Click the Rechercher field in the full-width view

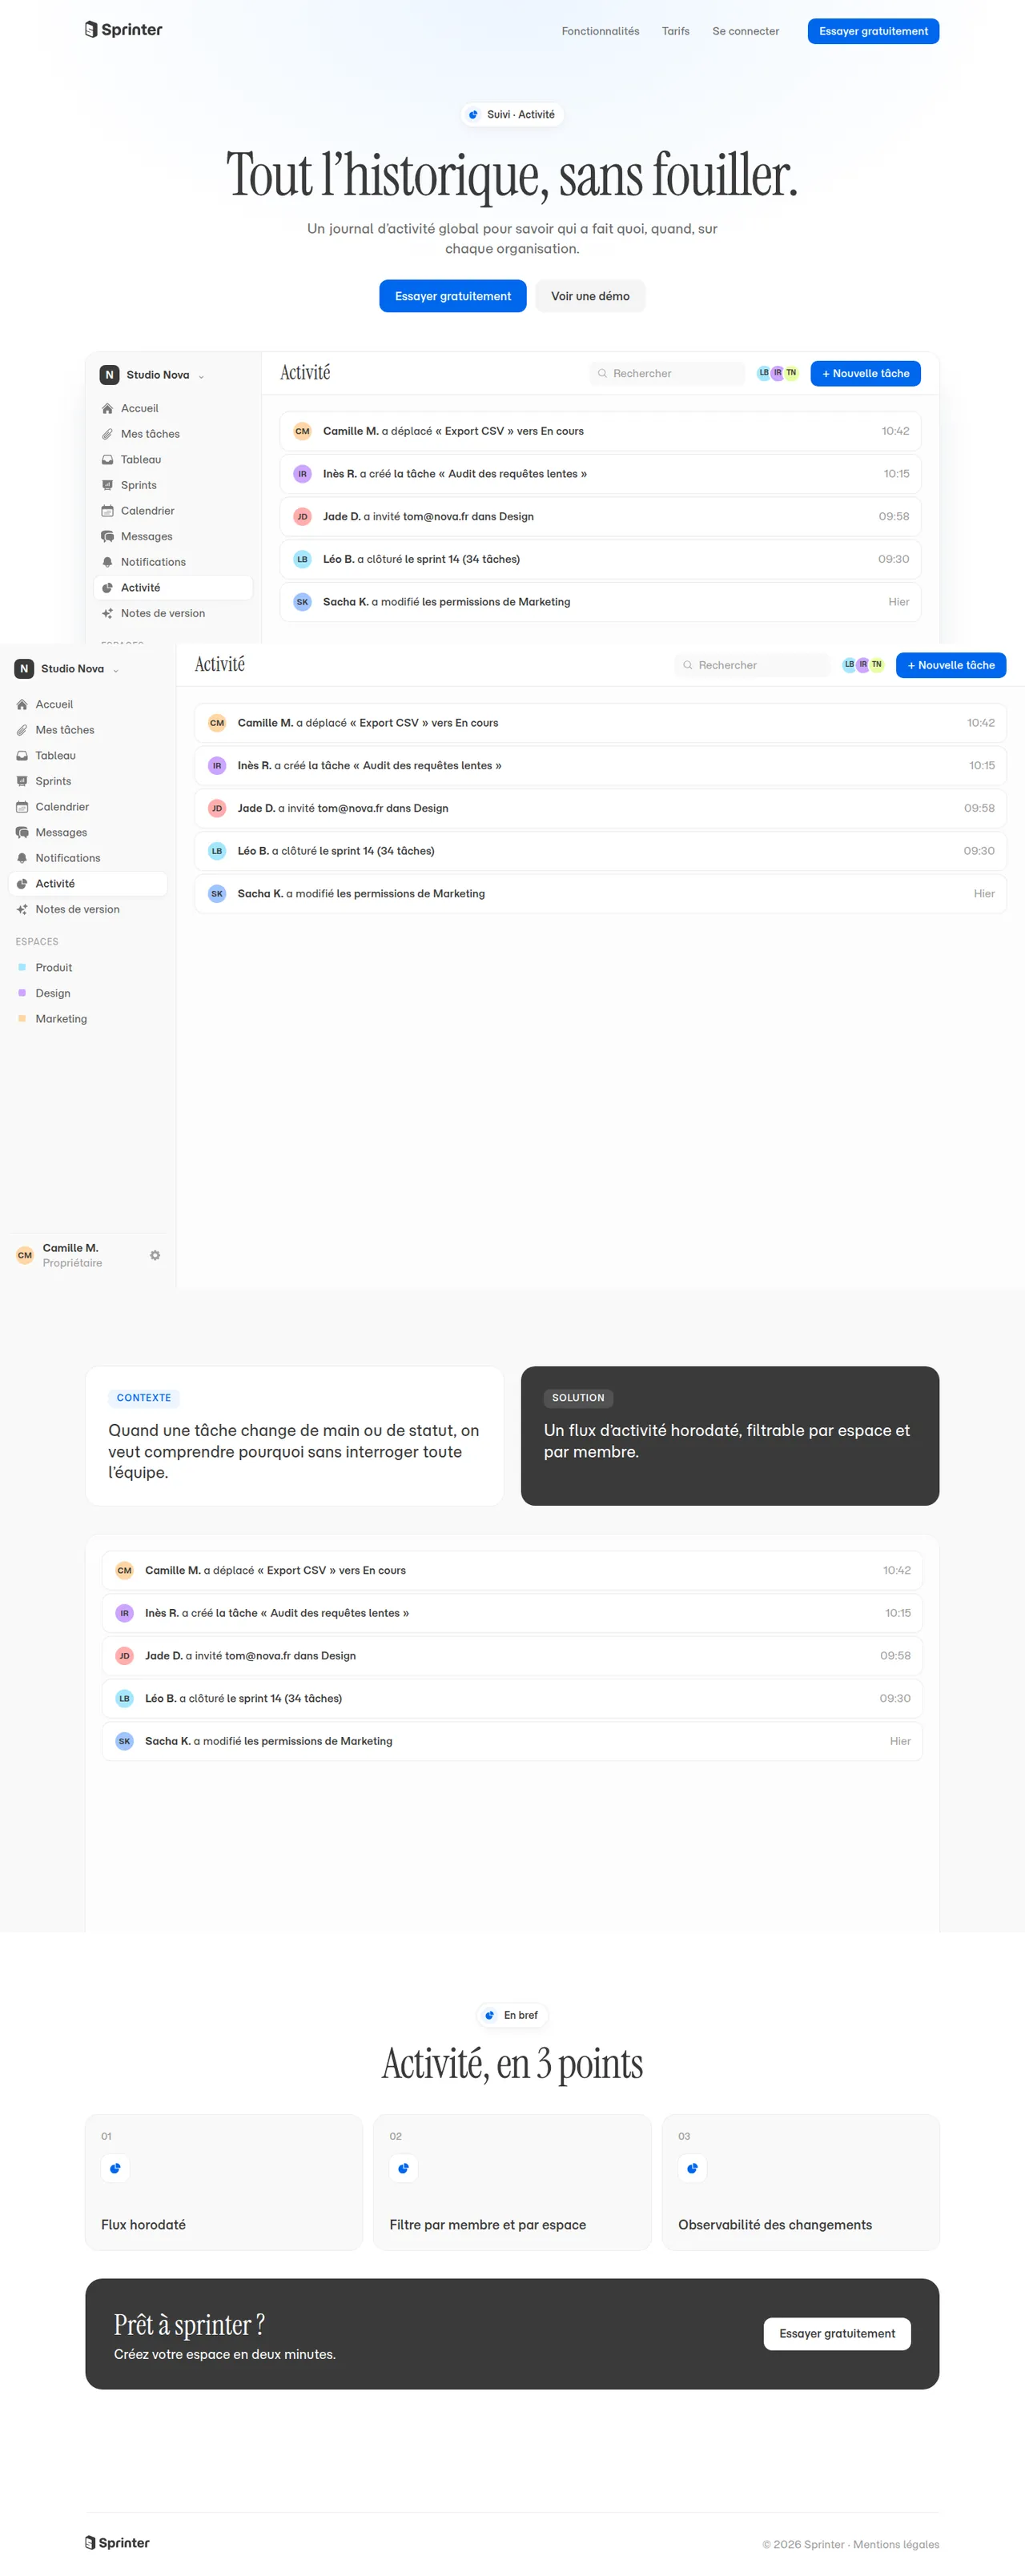tap(752, 665)
